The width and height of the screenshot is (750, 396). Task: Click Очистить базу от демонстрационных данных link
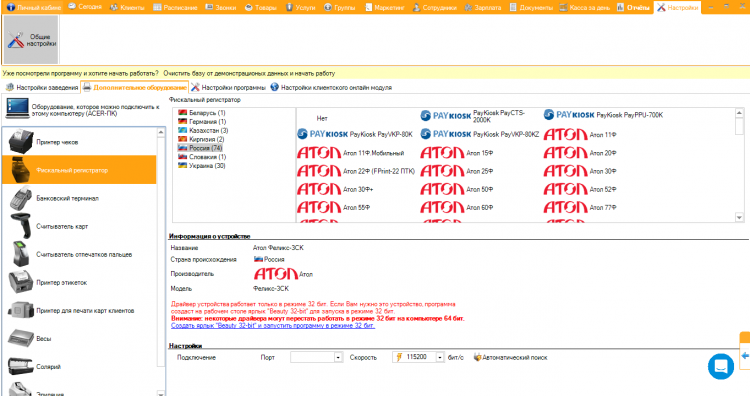[x=249, y=74]
